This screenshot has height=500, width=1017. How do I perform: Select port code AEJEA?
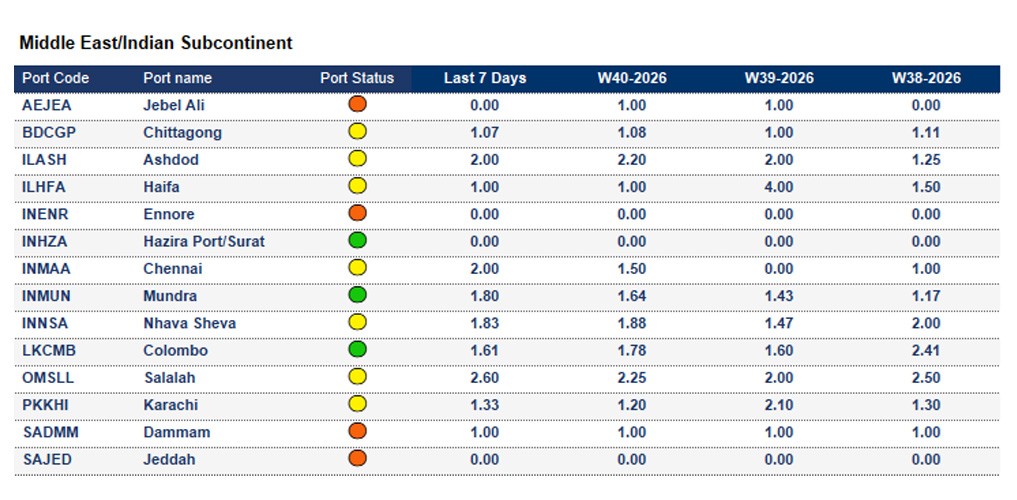(47, 106)
